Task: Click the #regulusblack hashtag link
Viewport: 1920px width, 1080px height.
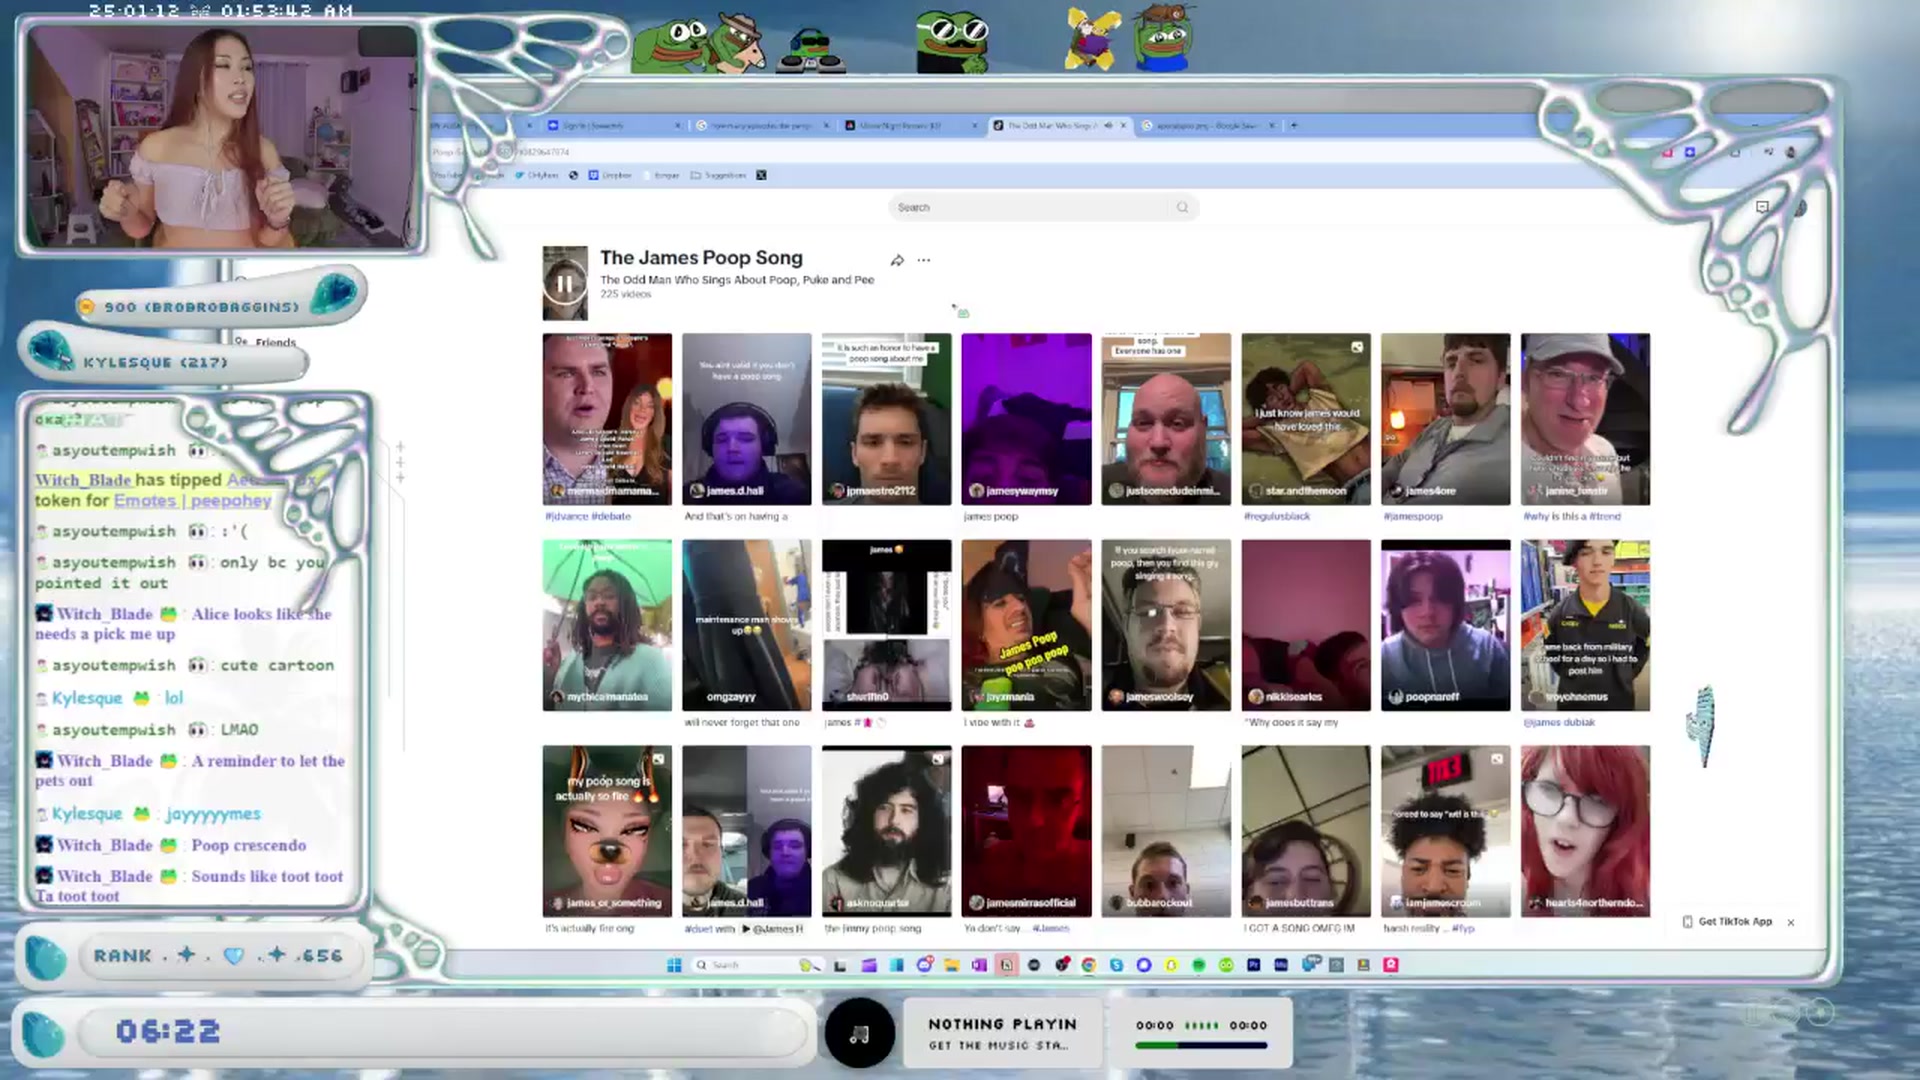Action: (x=1277, y=517)
